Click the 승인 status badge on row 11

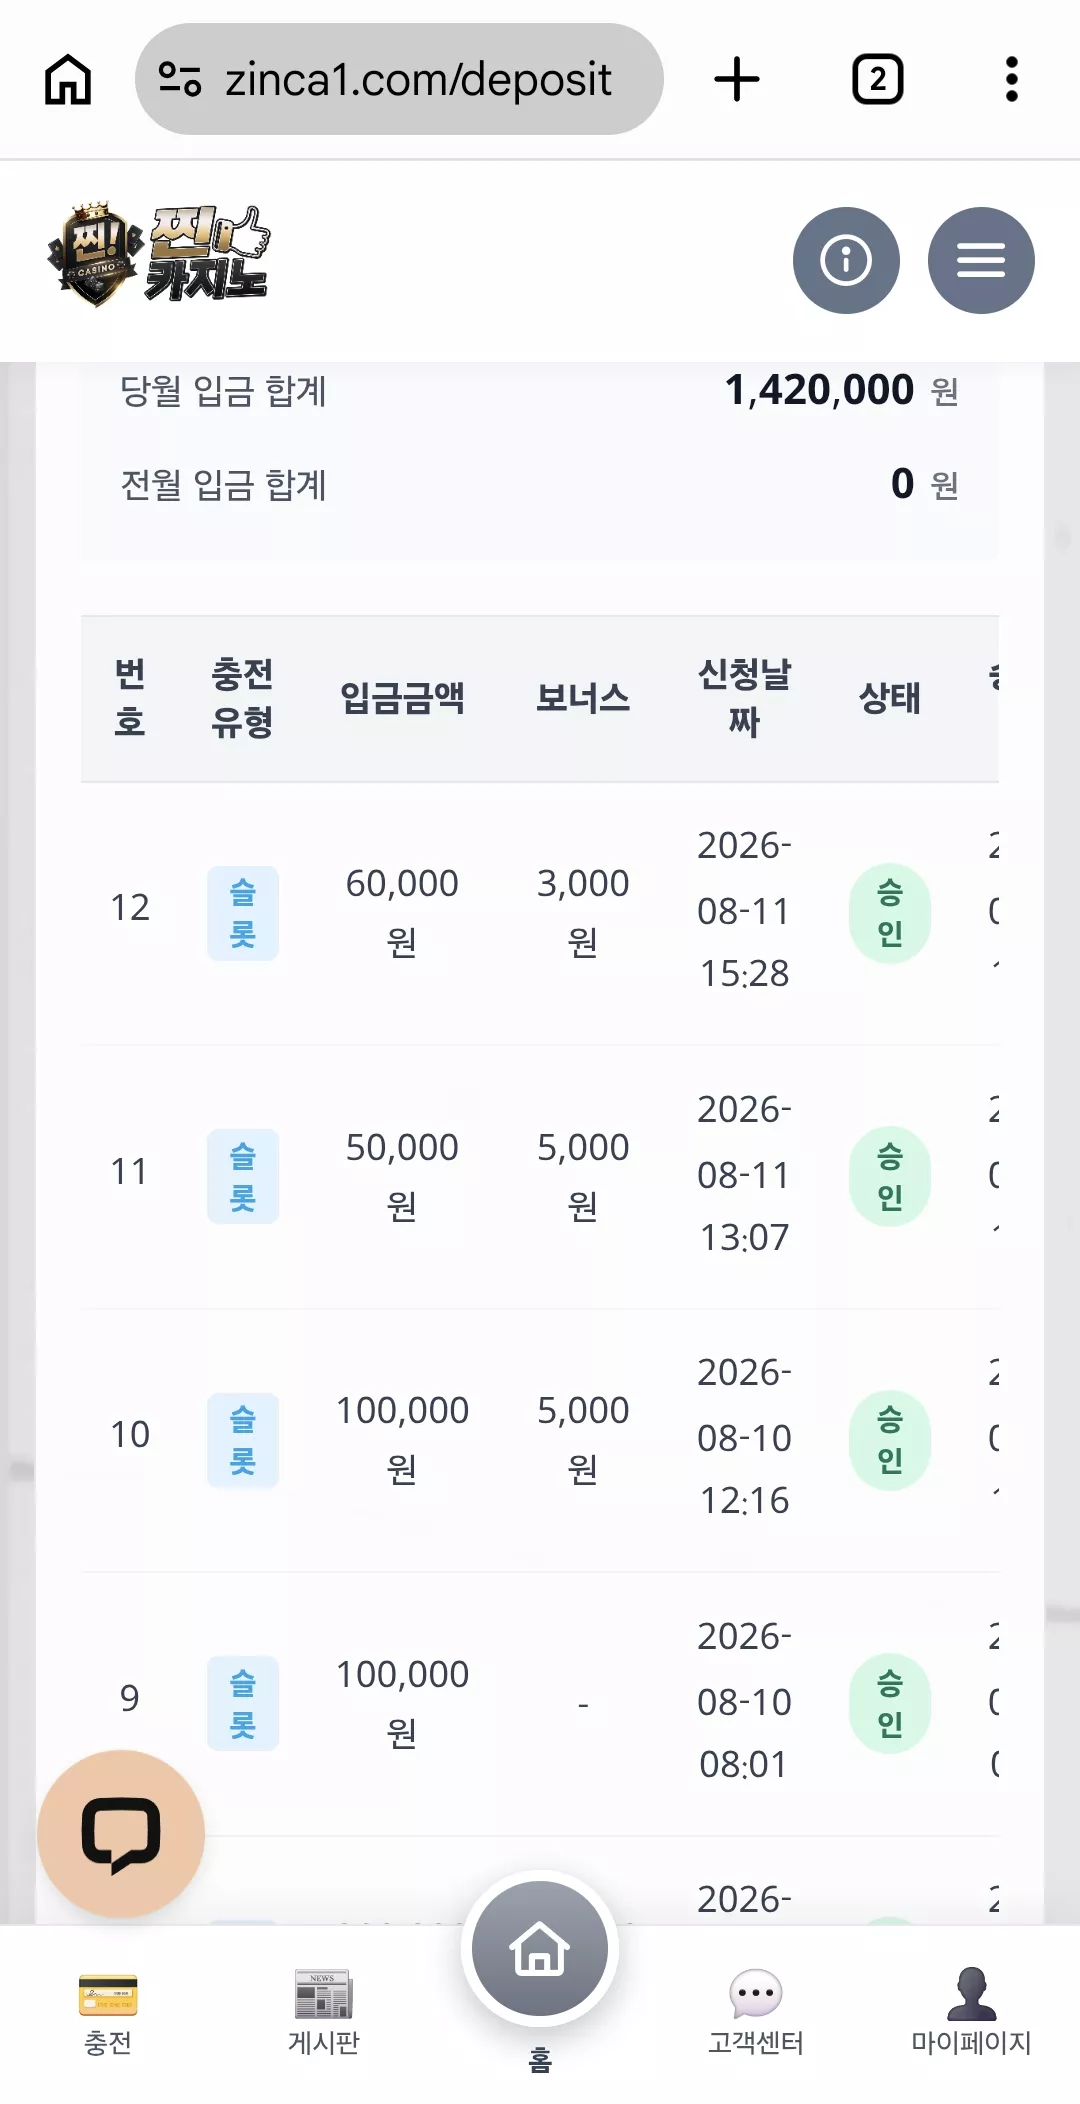[x=890, y=1177]
